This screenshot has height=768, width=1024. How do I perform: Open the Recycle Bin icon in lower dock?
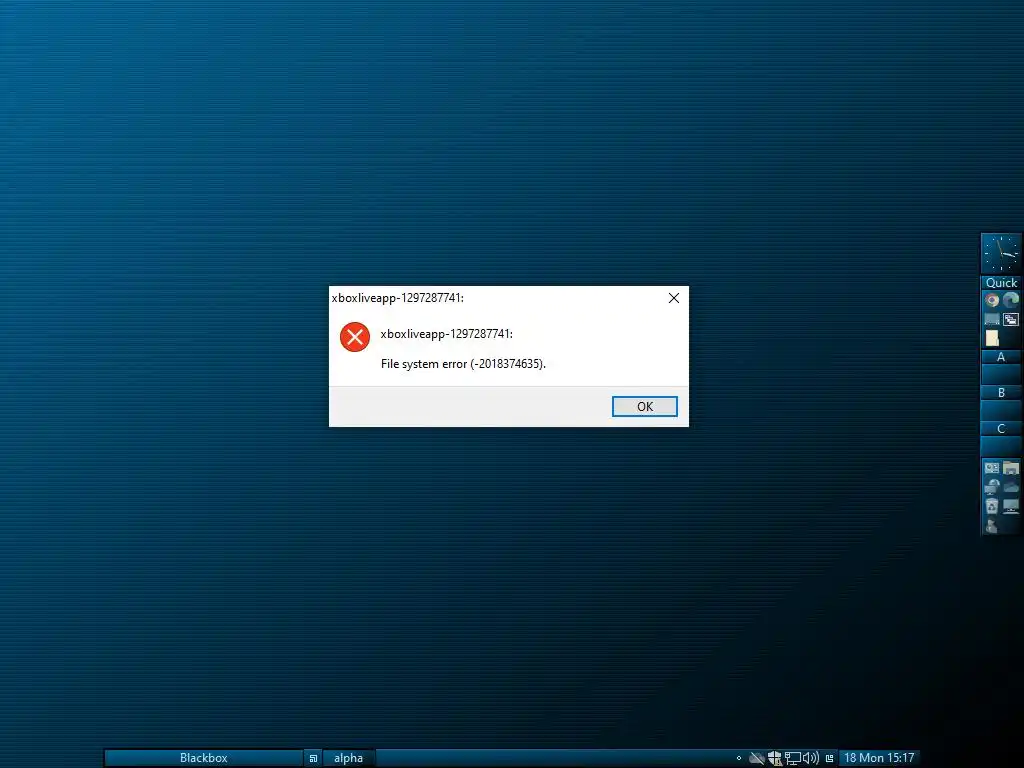point(992,506)
